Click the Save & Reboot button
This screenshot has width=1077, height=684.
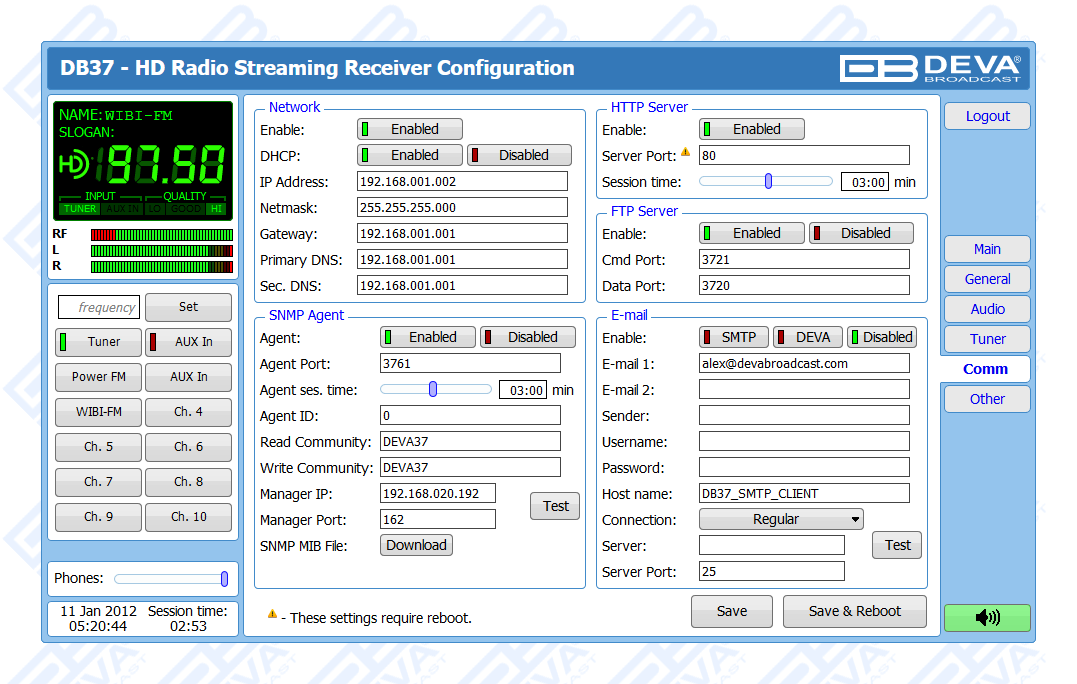coord(854,611)
